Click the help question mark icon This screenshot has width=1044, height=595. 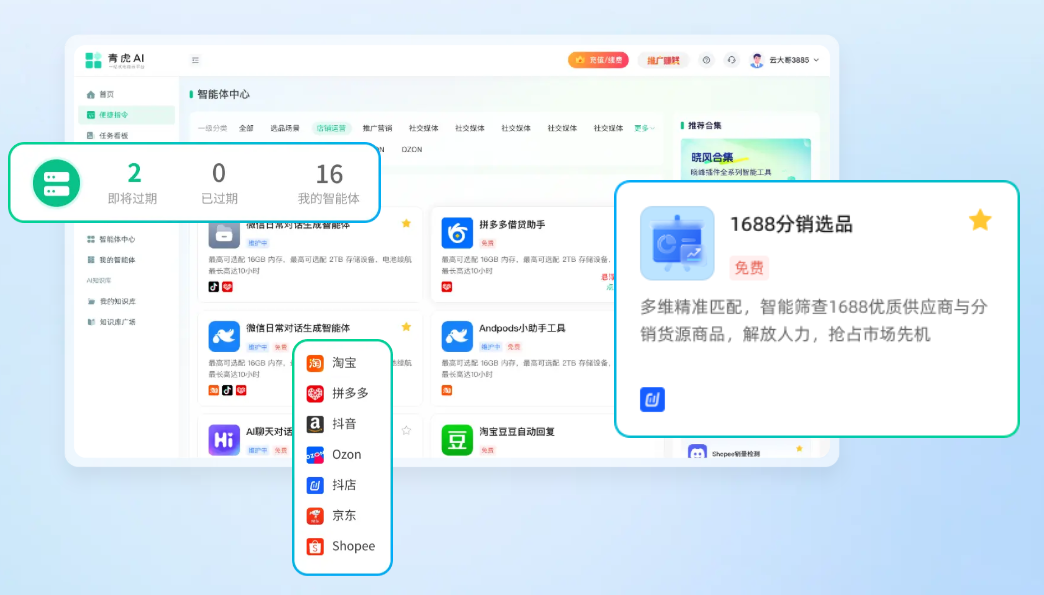(x=706, y=60)
